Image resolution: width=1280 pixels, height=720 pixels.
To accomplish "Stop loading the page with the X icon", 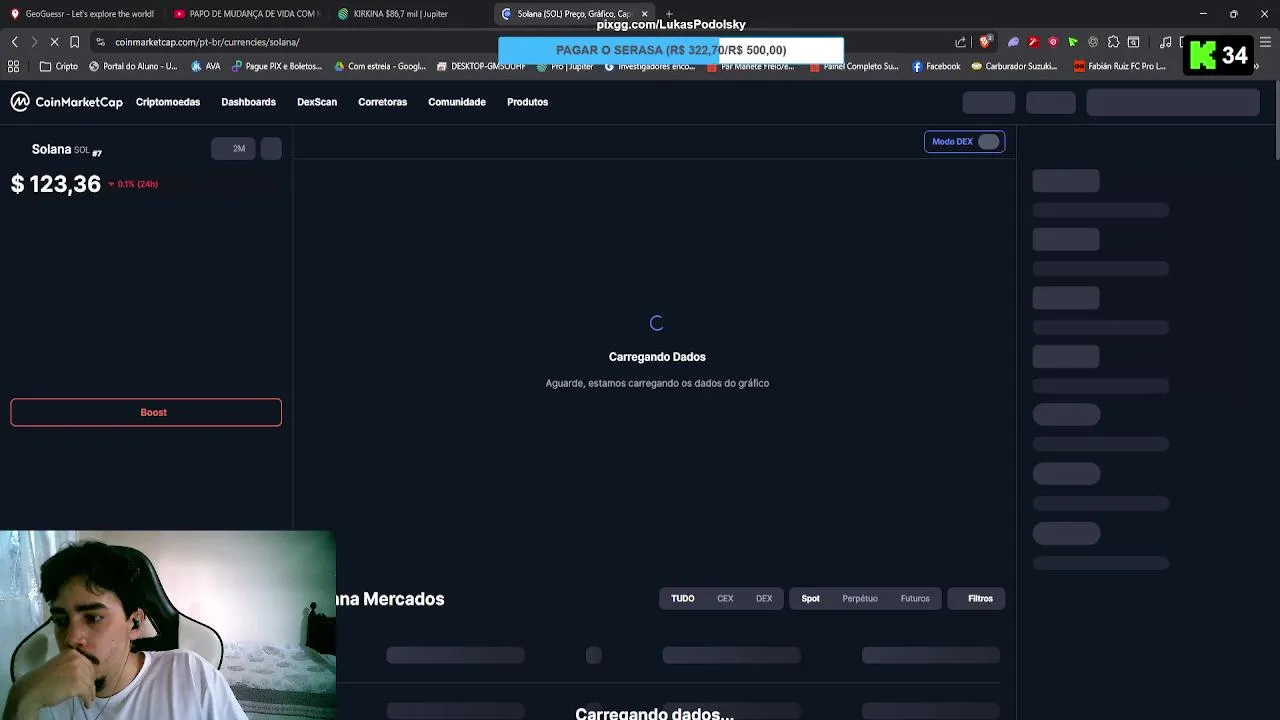I will coord(54,42).
